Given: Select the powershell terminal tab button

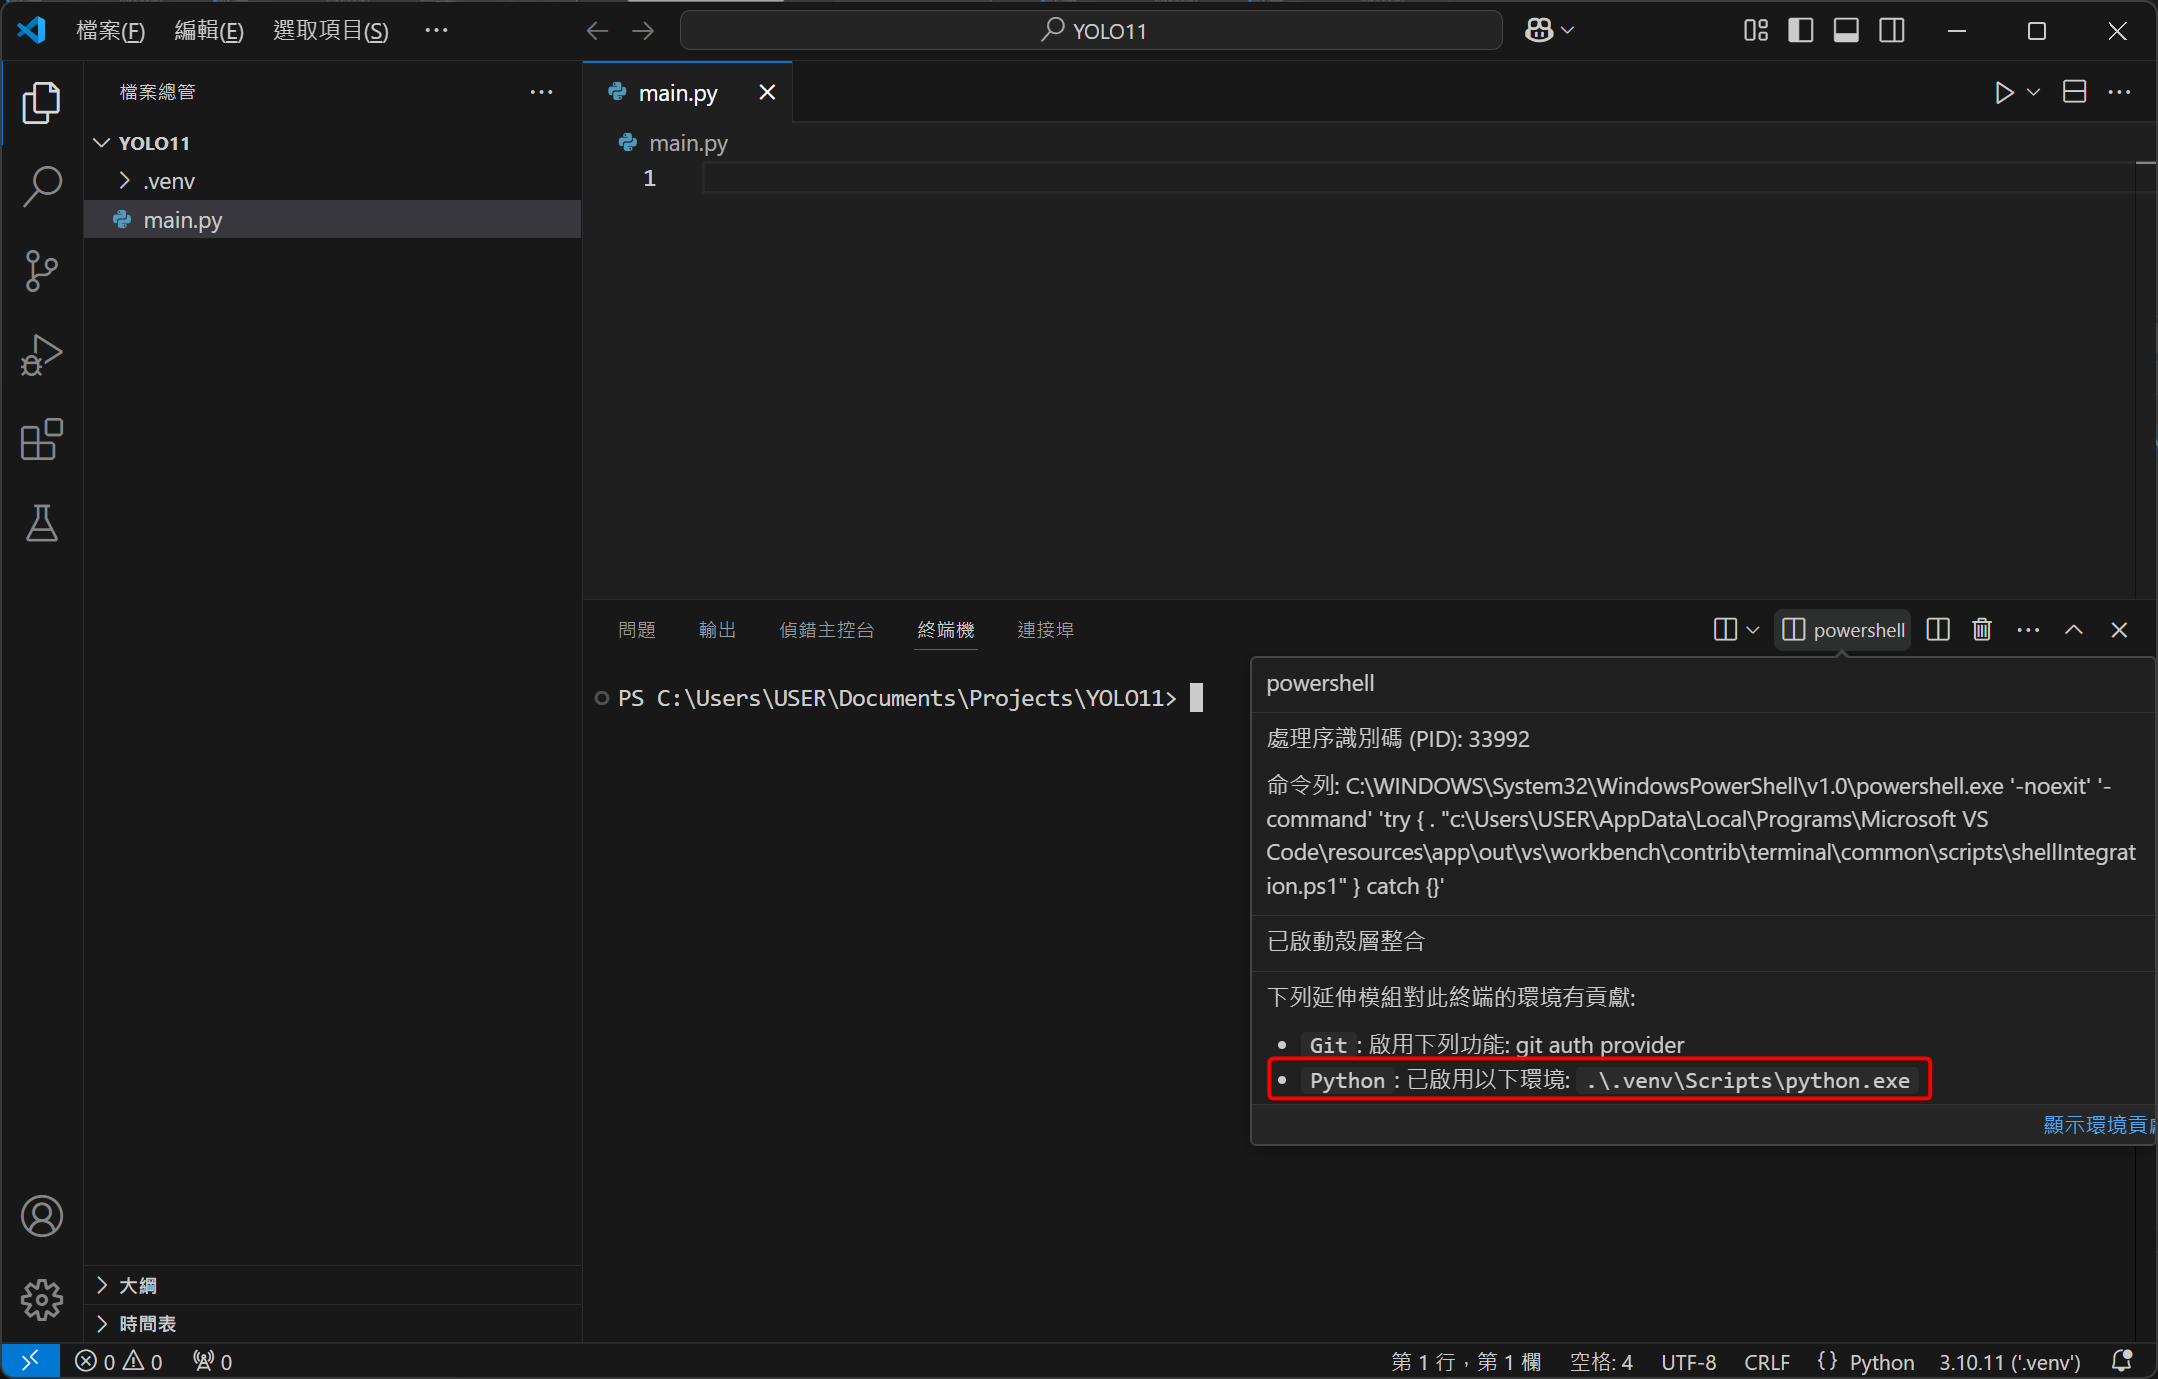Looking at the screenshot, I should [1842, 629].
